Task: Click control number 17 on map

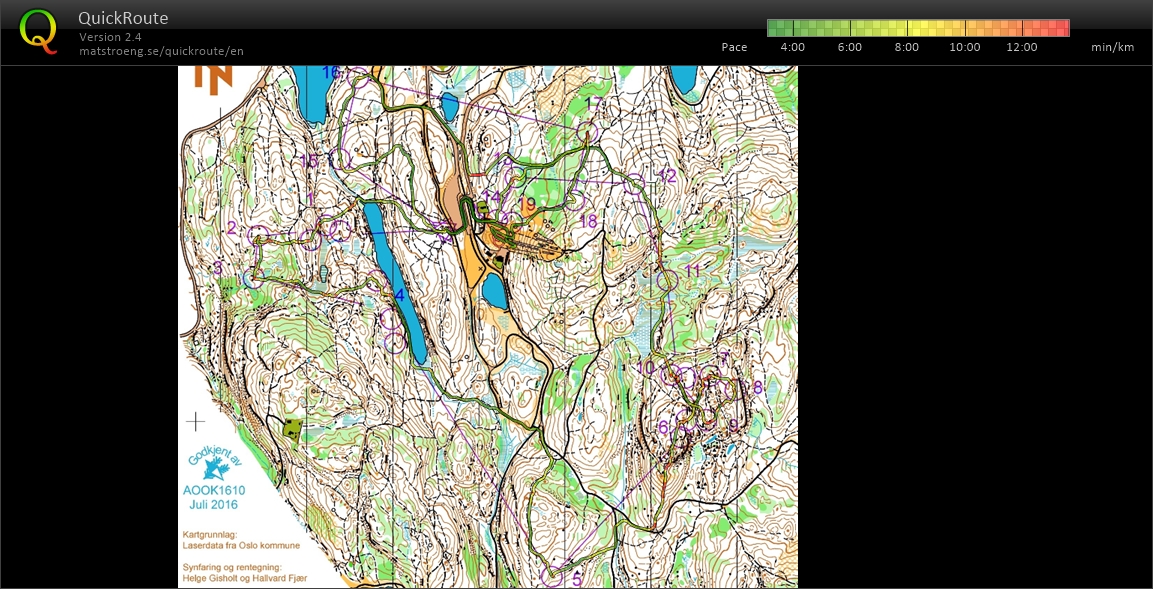Action: point(594,104)
